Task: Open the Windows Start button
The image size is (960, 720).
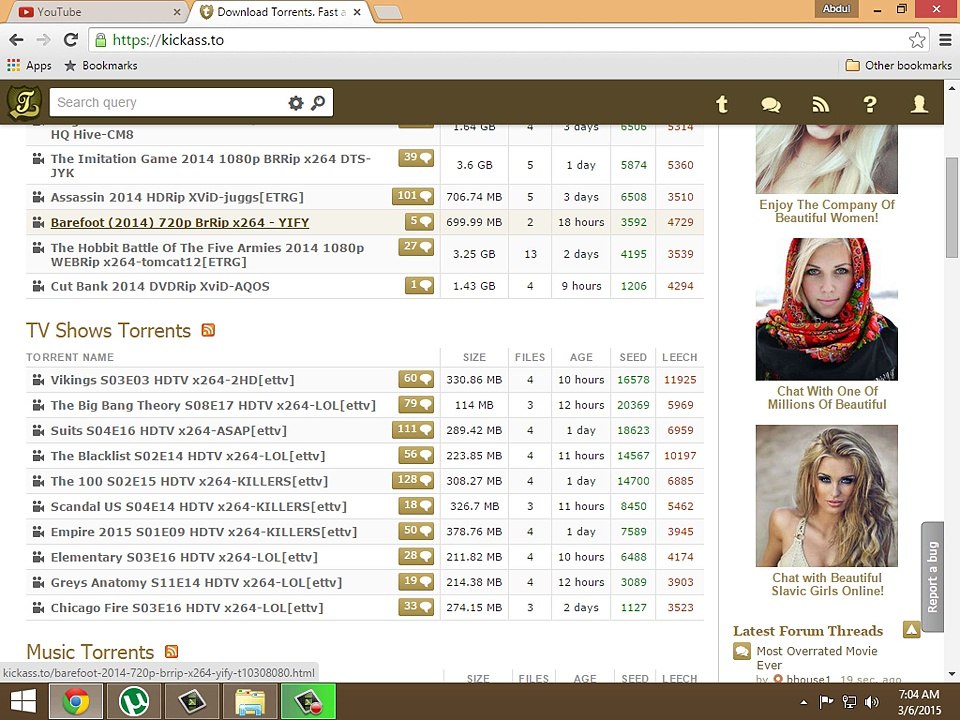Action: (x=23, y=702)
